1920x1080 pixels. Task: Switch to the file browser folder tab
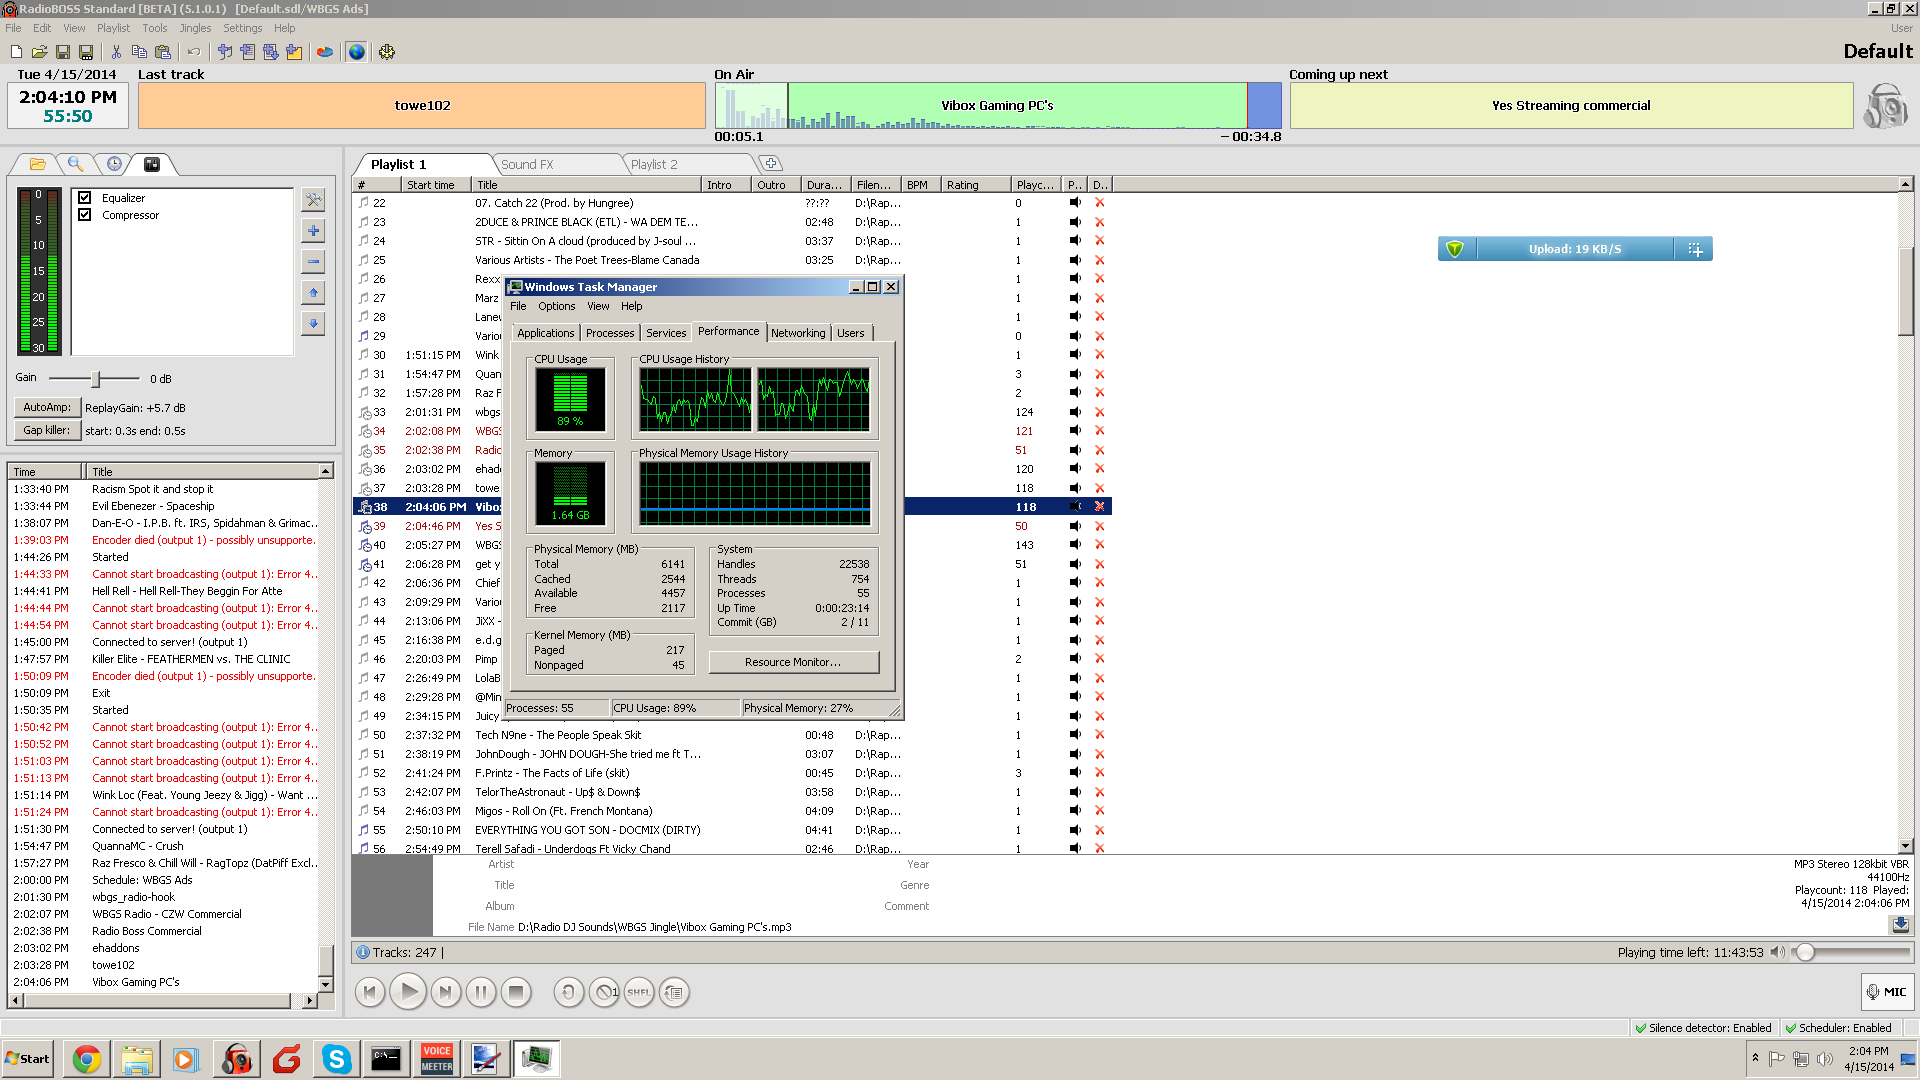38,164
